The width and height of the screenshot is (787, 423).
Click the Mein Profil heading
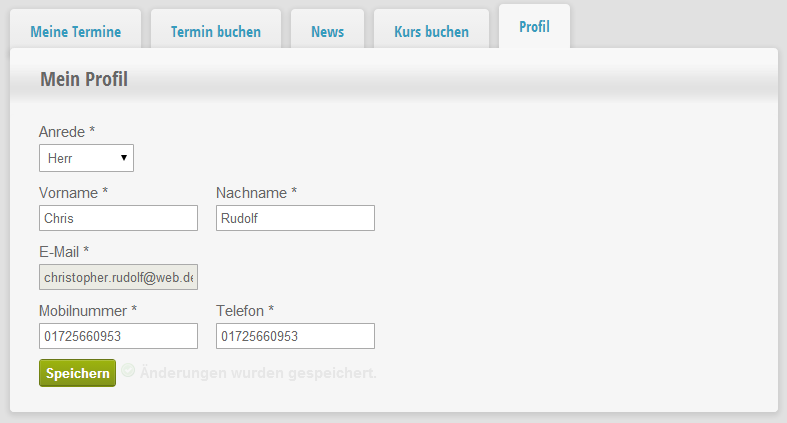(84, 79)
